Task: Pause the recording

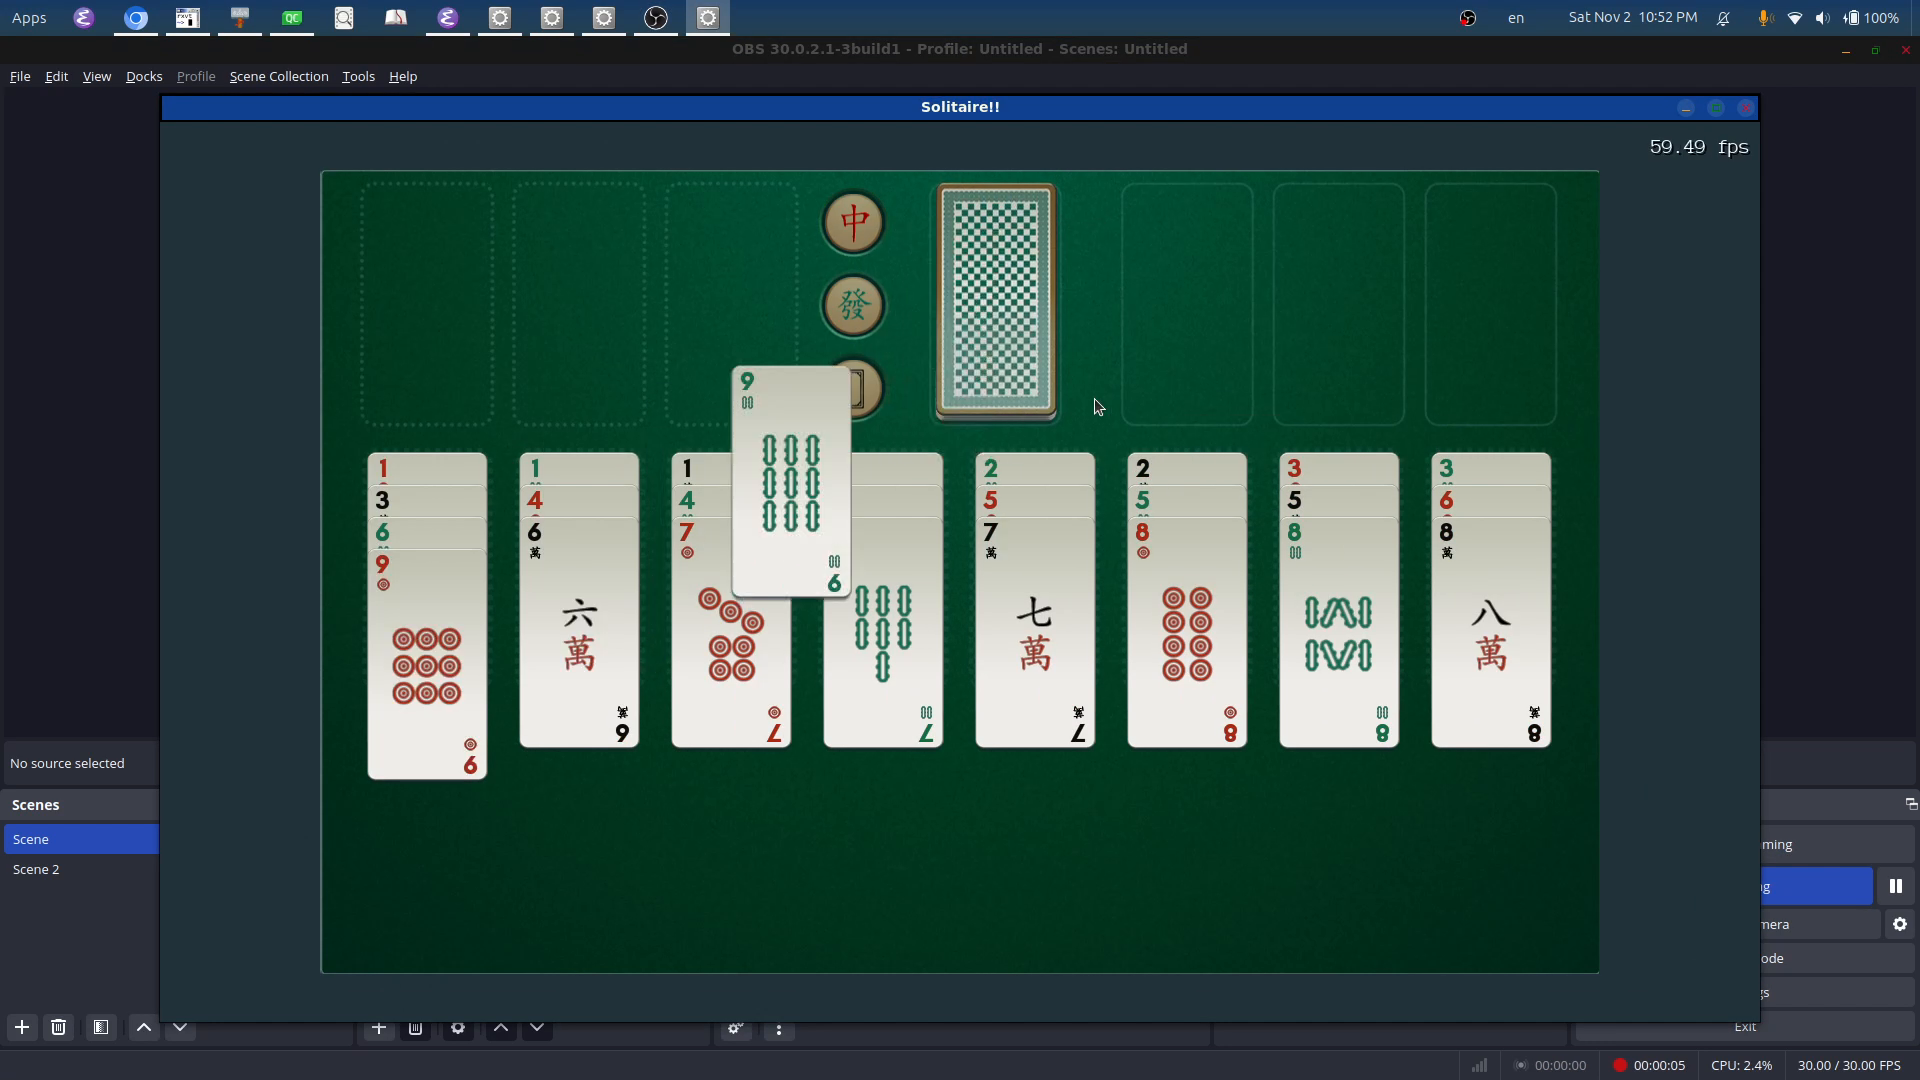Action: point(1895,886)
